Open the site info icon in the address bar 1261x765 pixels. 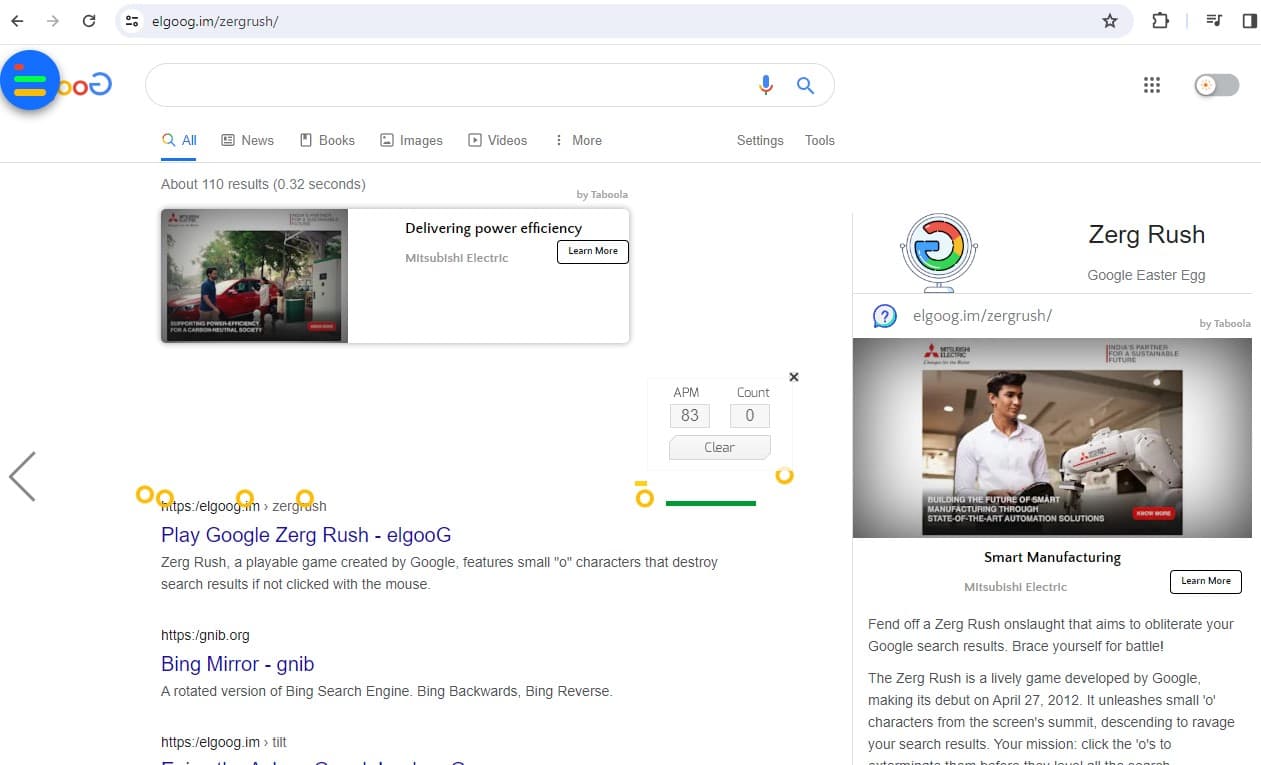tap(132, 21)
